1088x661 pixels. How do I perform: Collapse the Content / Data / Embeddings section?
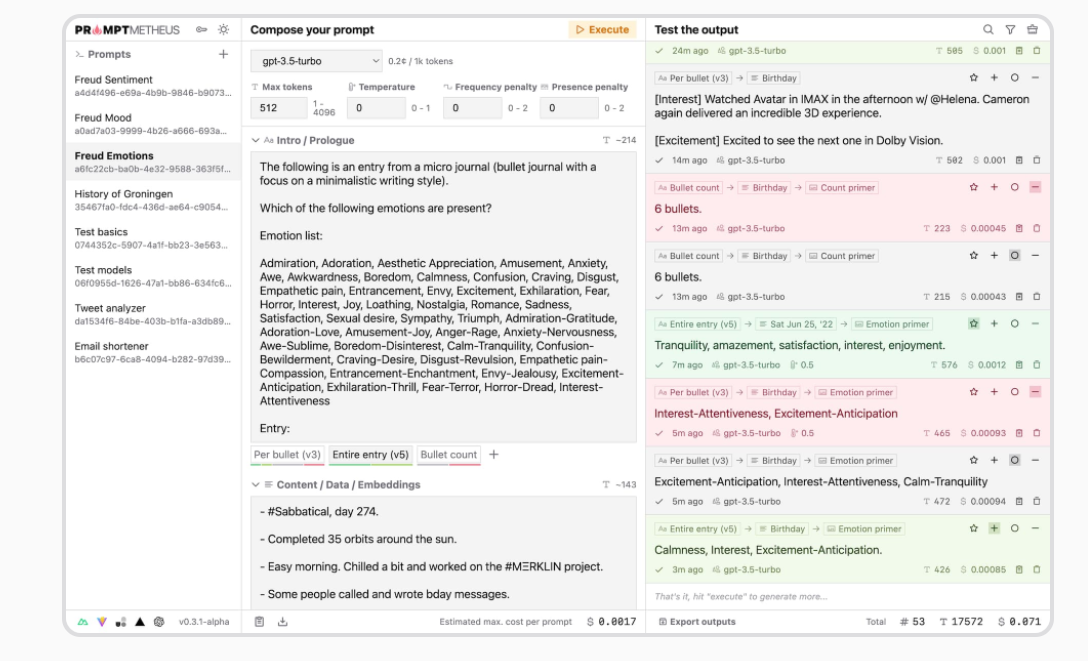coord(255,485)
